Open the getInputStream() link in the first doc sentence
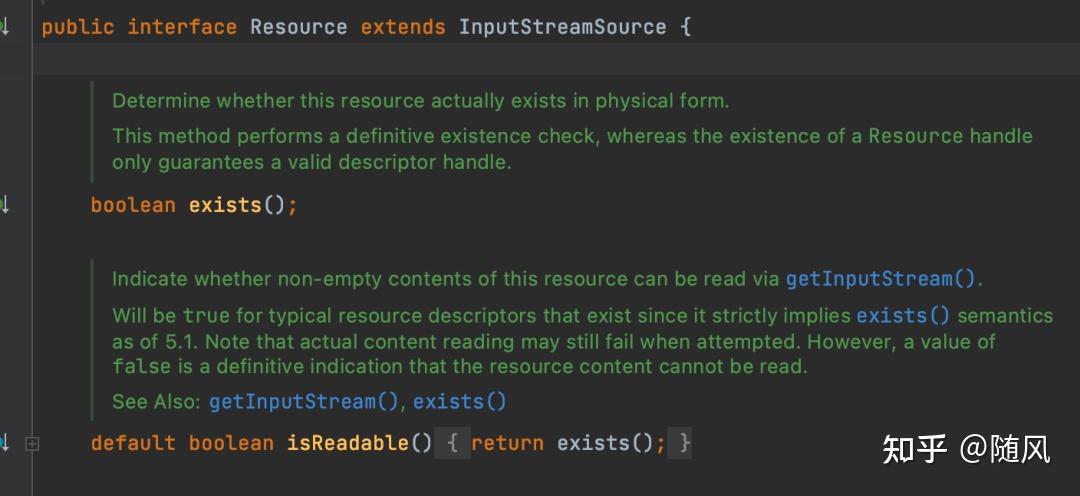Viewport: 1080px width, 496px height. click(x=879, y=279)
